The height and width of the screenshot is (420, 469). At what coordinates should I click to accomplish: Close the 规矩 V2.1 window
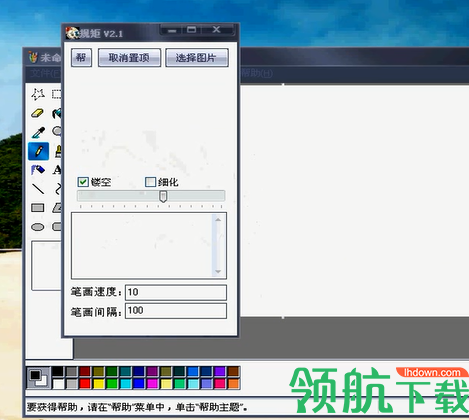217,30
